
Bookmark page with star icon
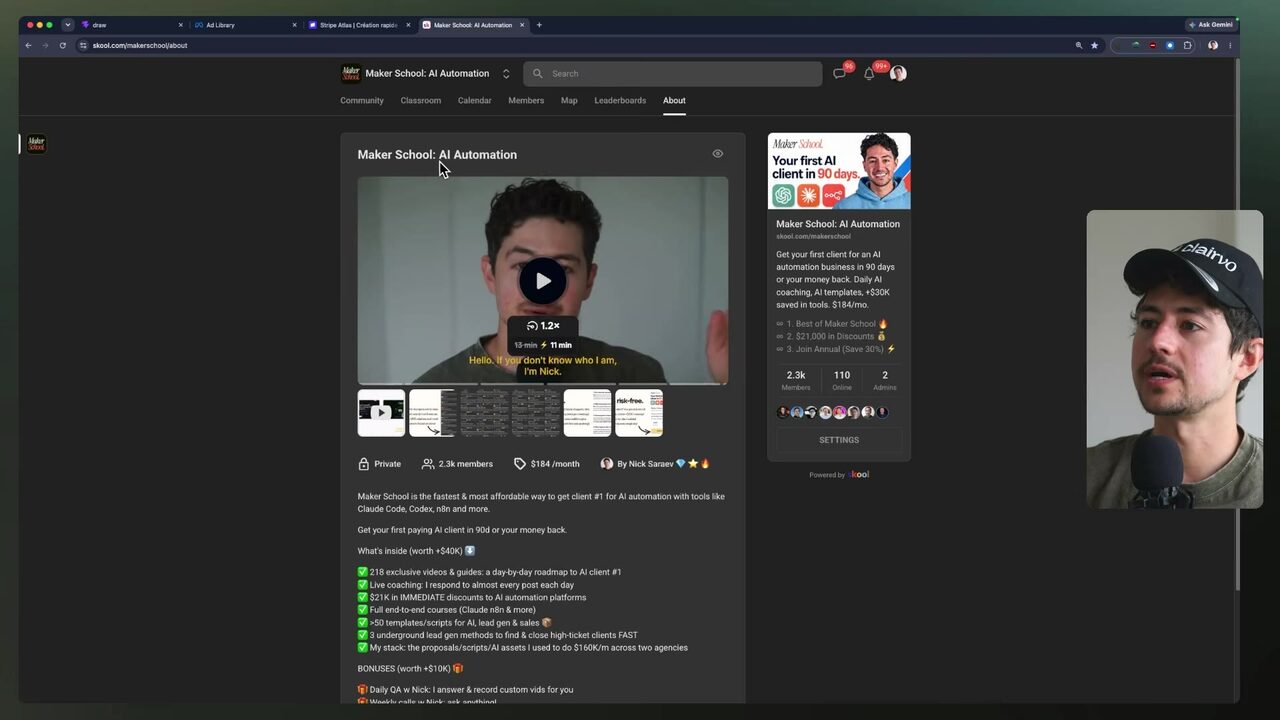[1094, 45]
